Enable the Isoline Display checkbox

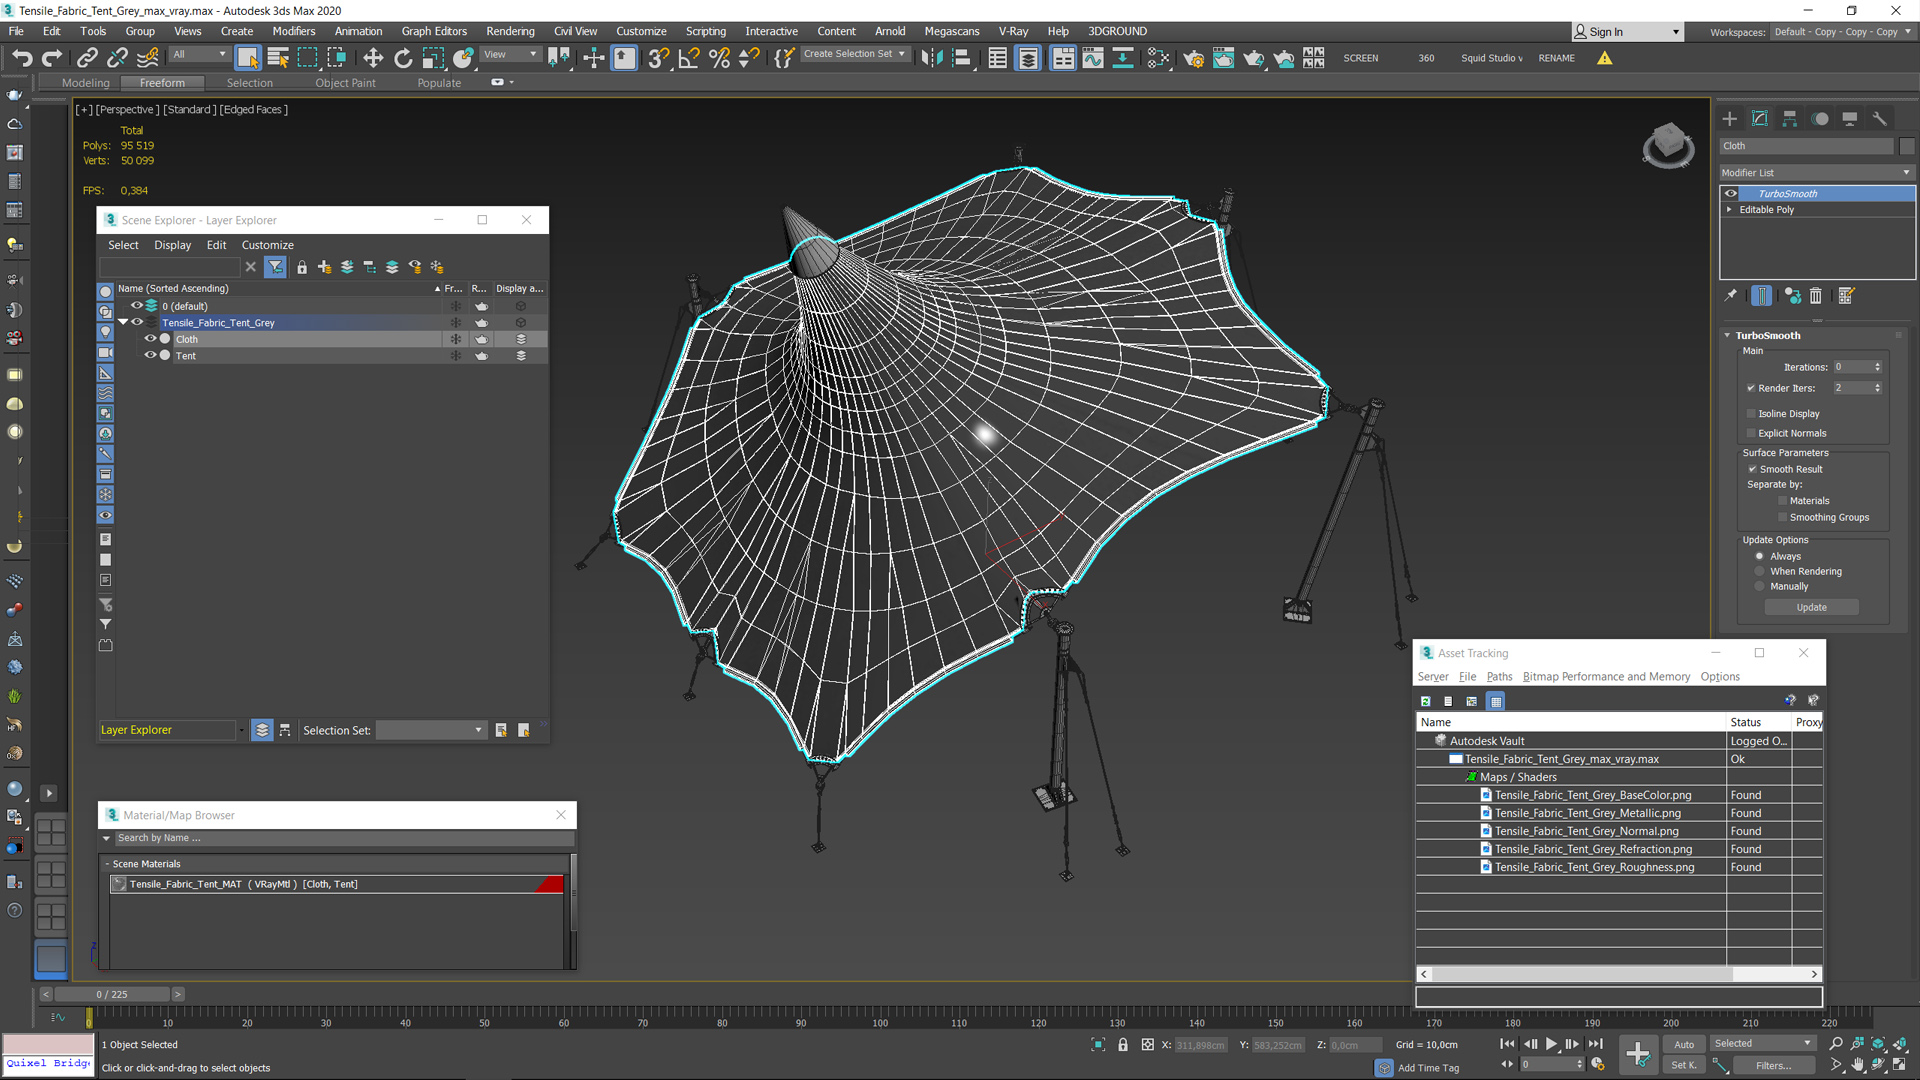tap(1751, 413)
